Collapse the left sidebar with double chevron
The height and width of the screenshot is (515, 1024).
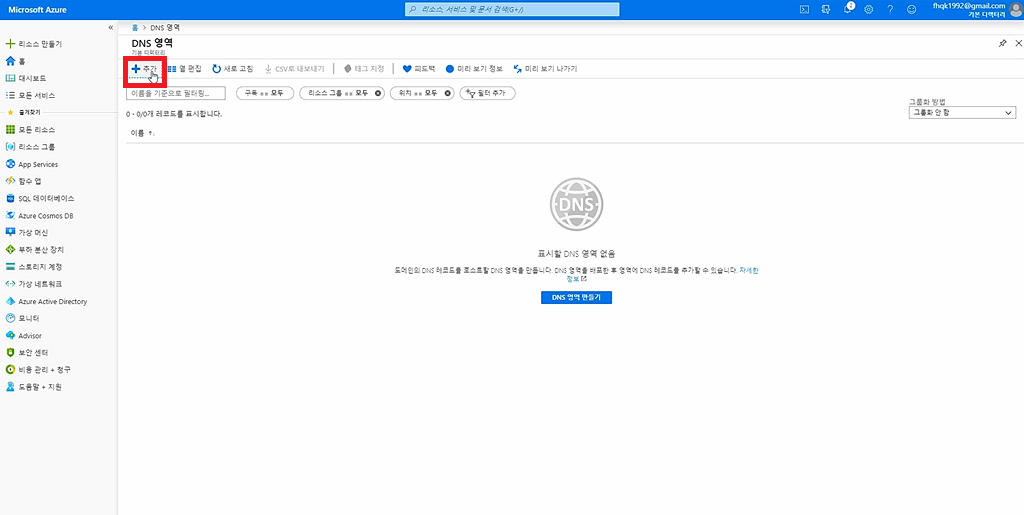110,27
